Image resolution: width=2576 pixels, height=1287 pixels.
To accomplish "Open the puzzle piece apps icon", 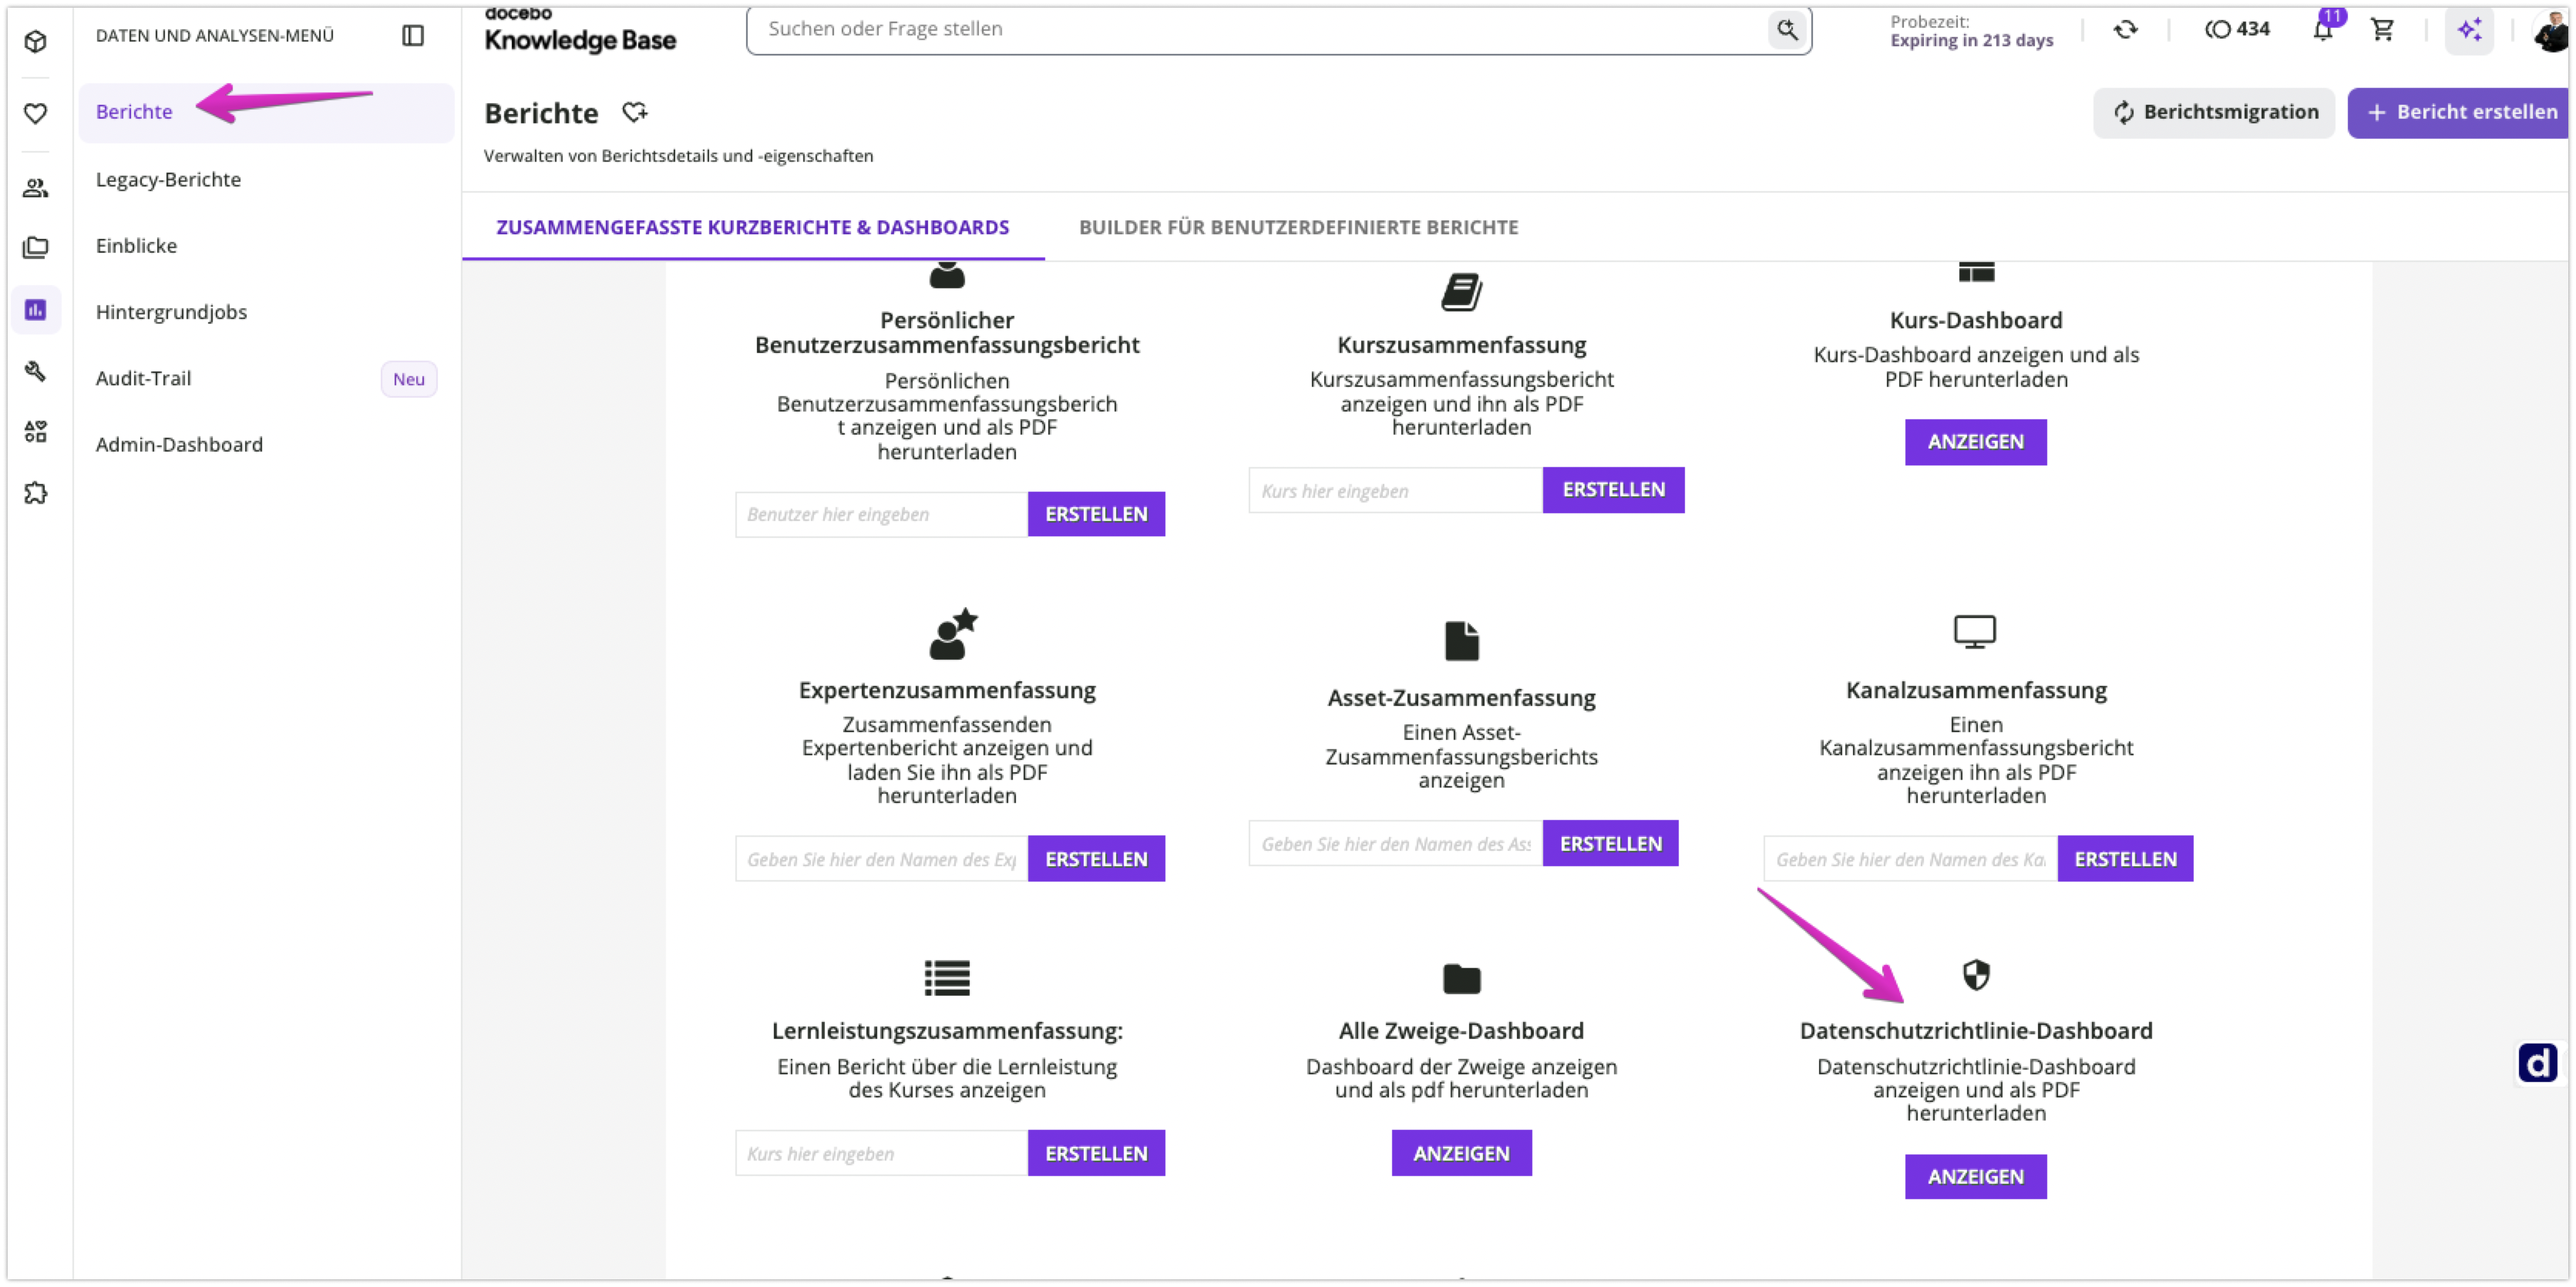I will 36,492.
